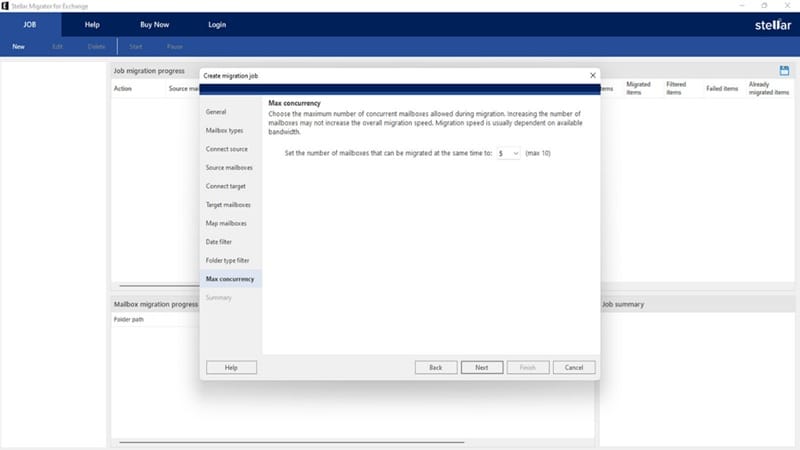Click the Job summary panel heading
The width and height of the screenshot is (800, 450).
point(622,304)
